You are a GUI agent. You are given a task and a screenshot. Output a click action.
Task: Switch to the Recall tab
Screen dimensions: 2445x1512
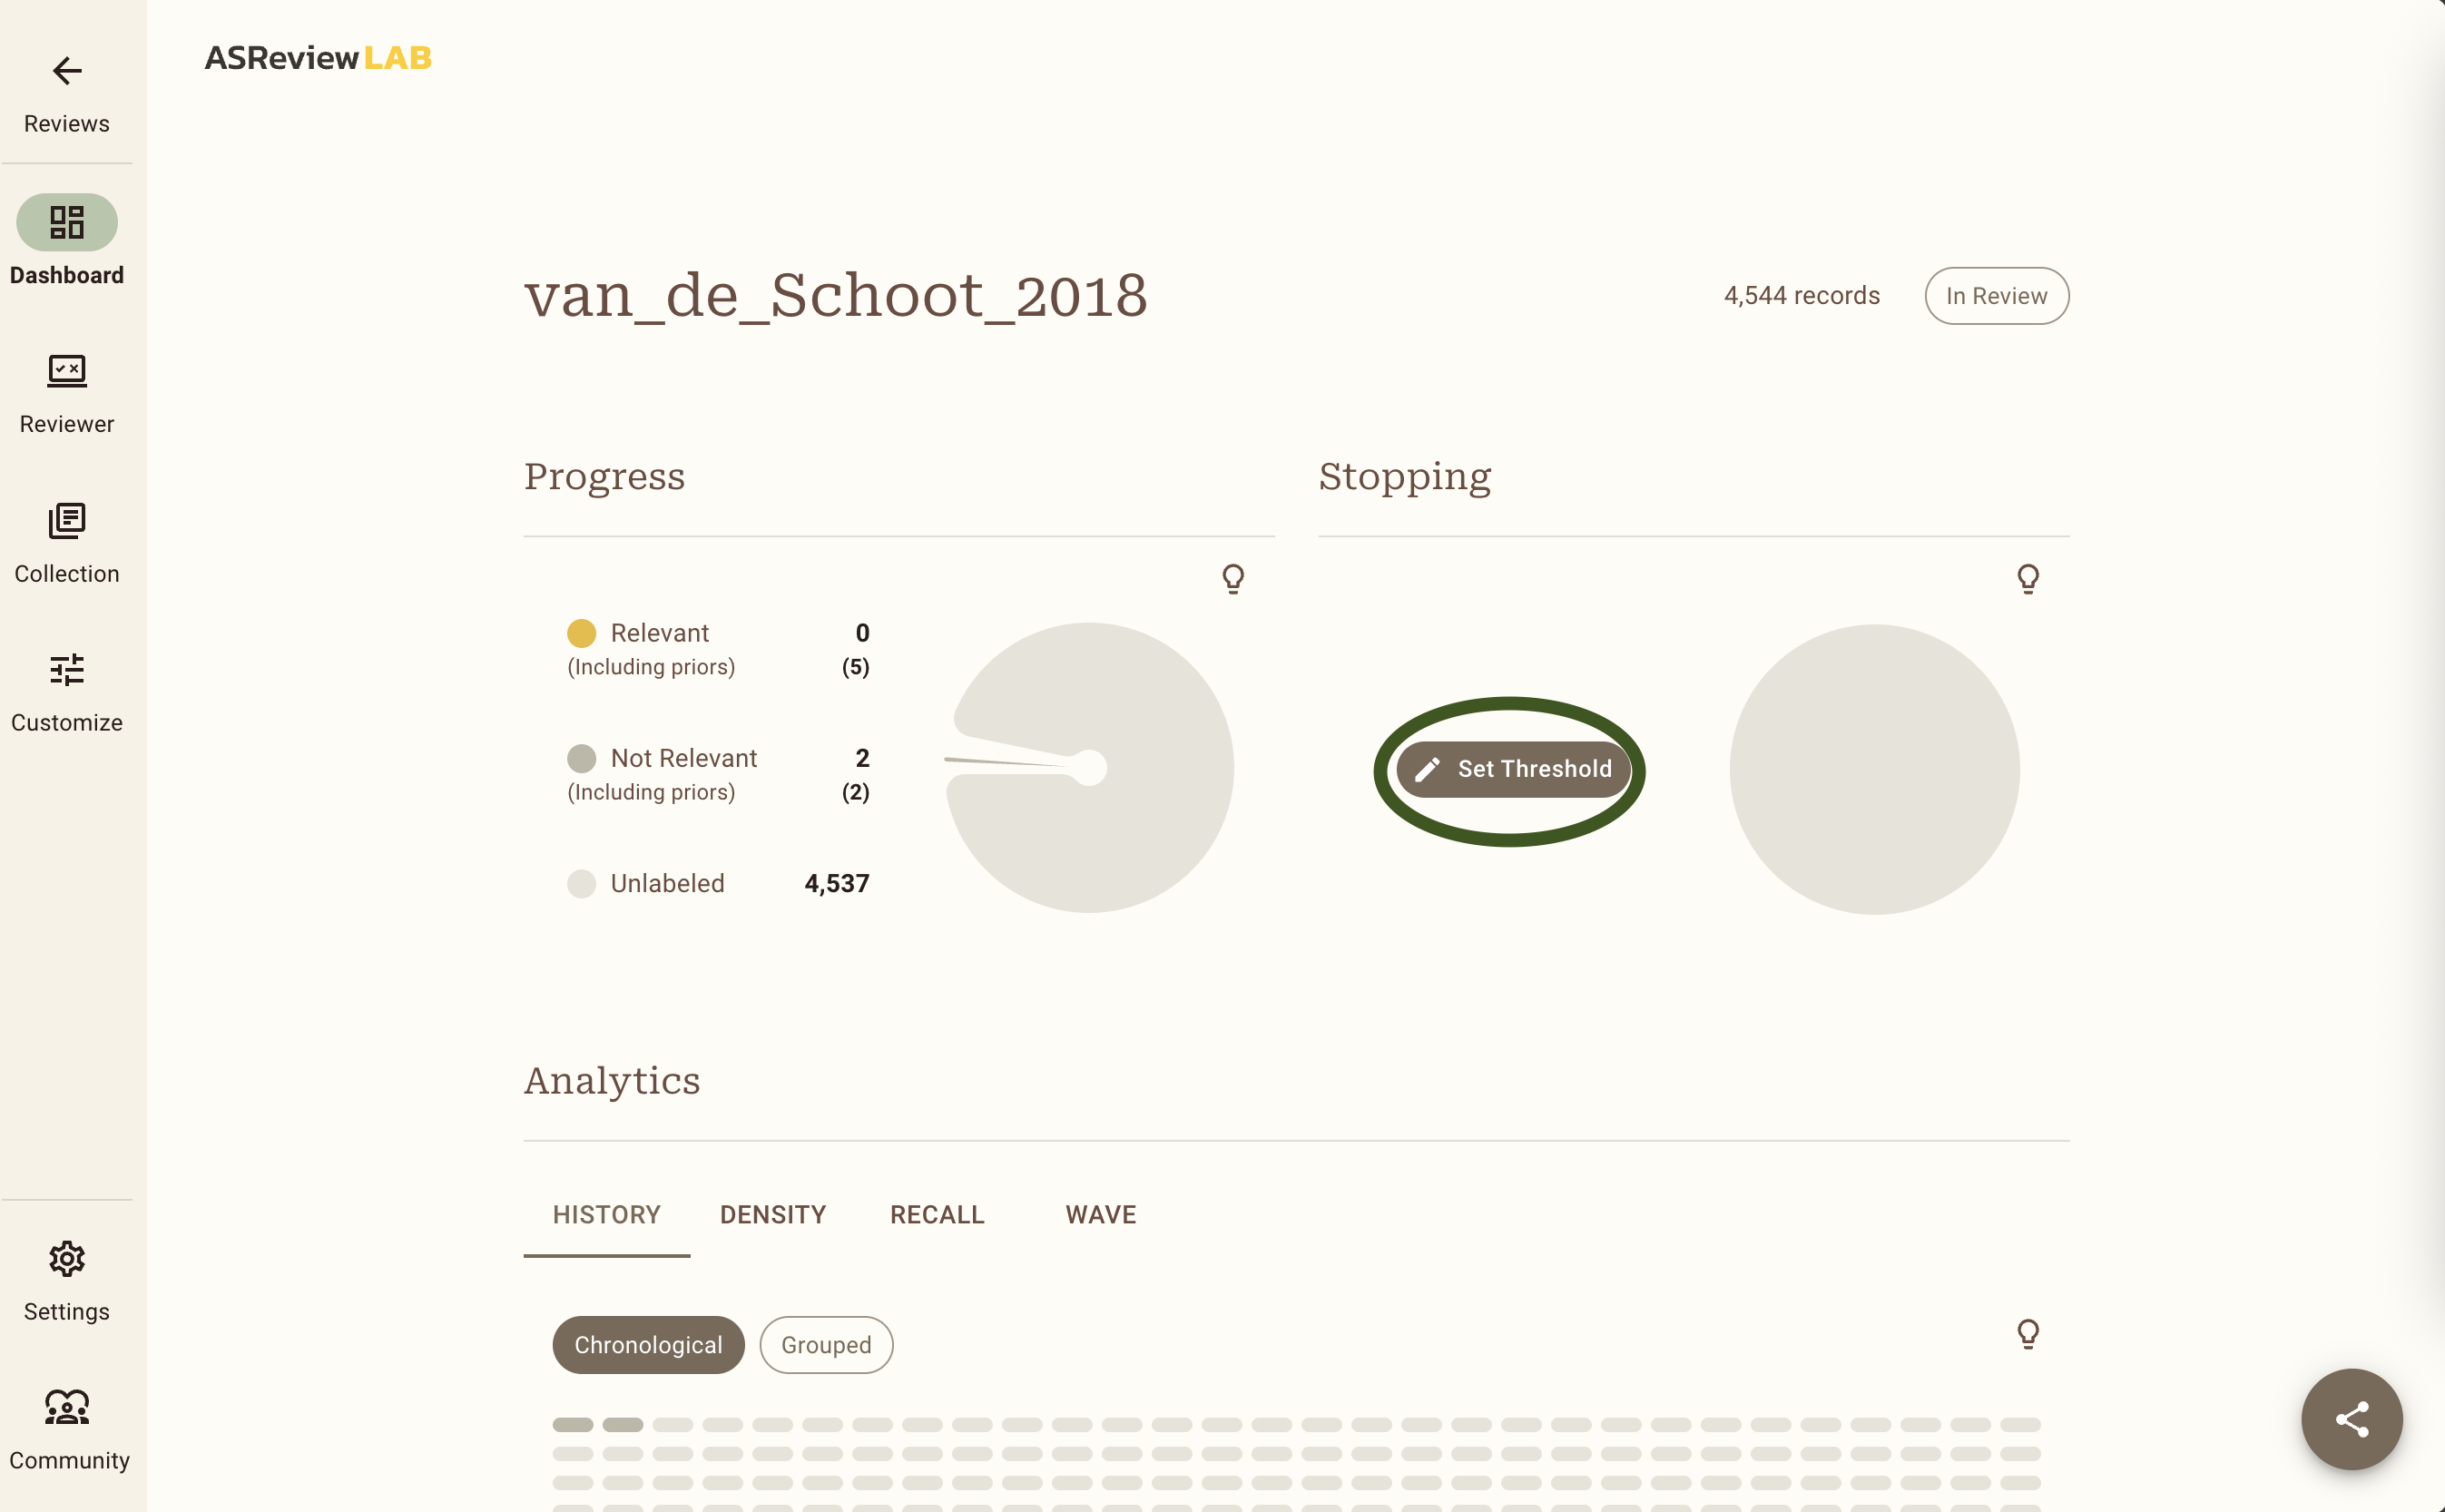coord(937,1215)
